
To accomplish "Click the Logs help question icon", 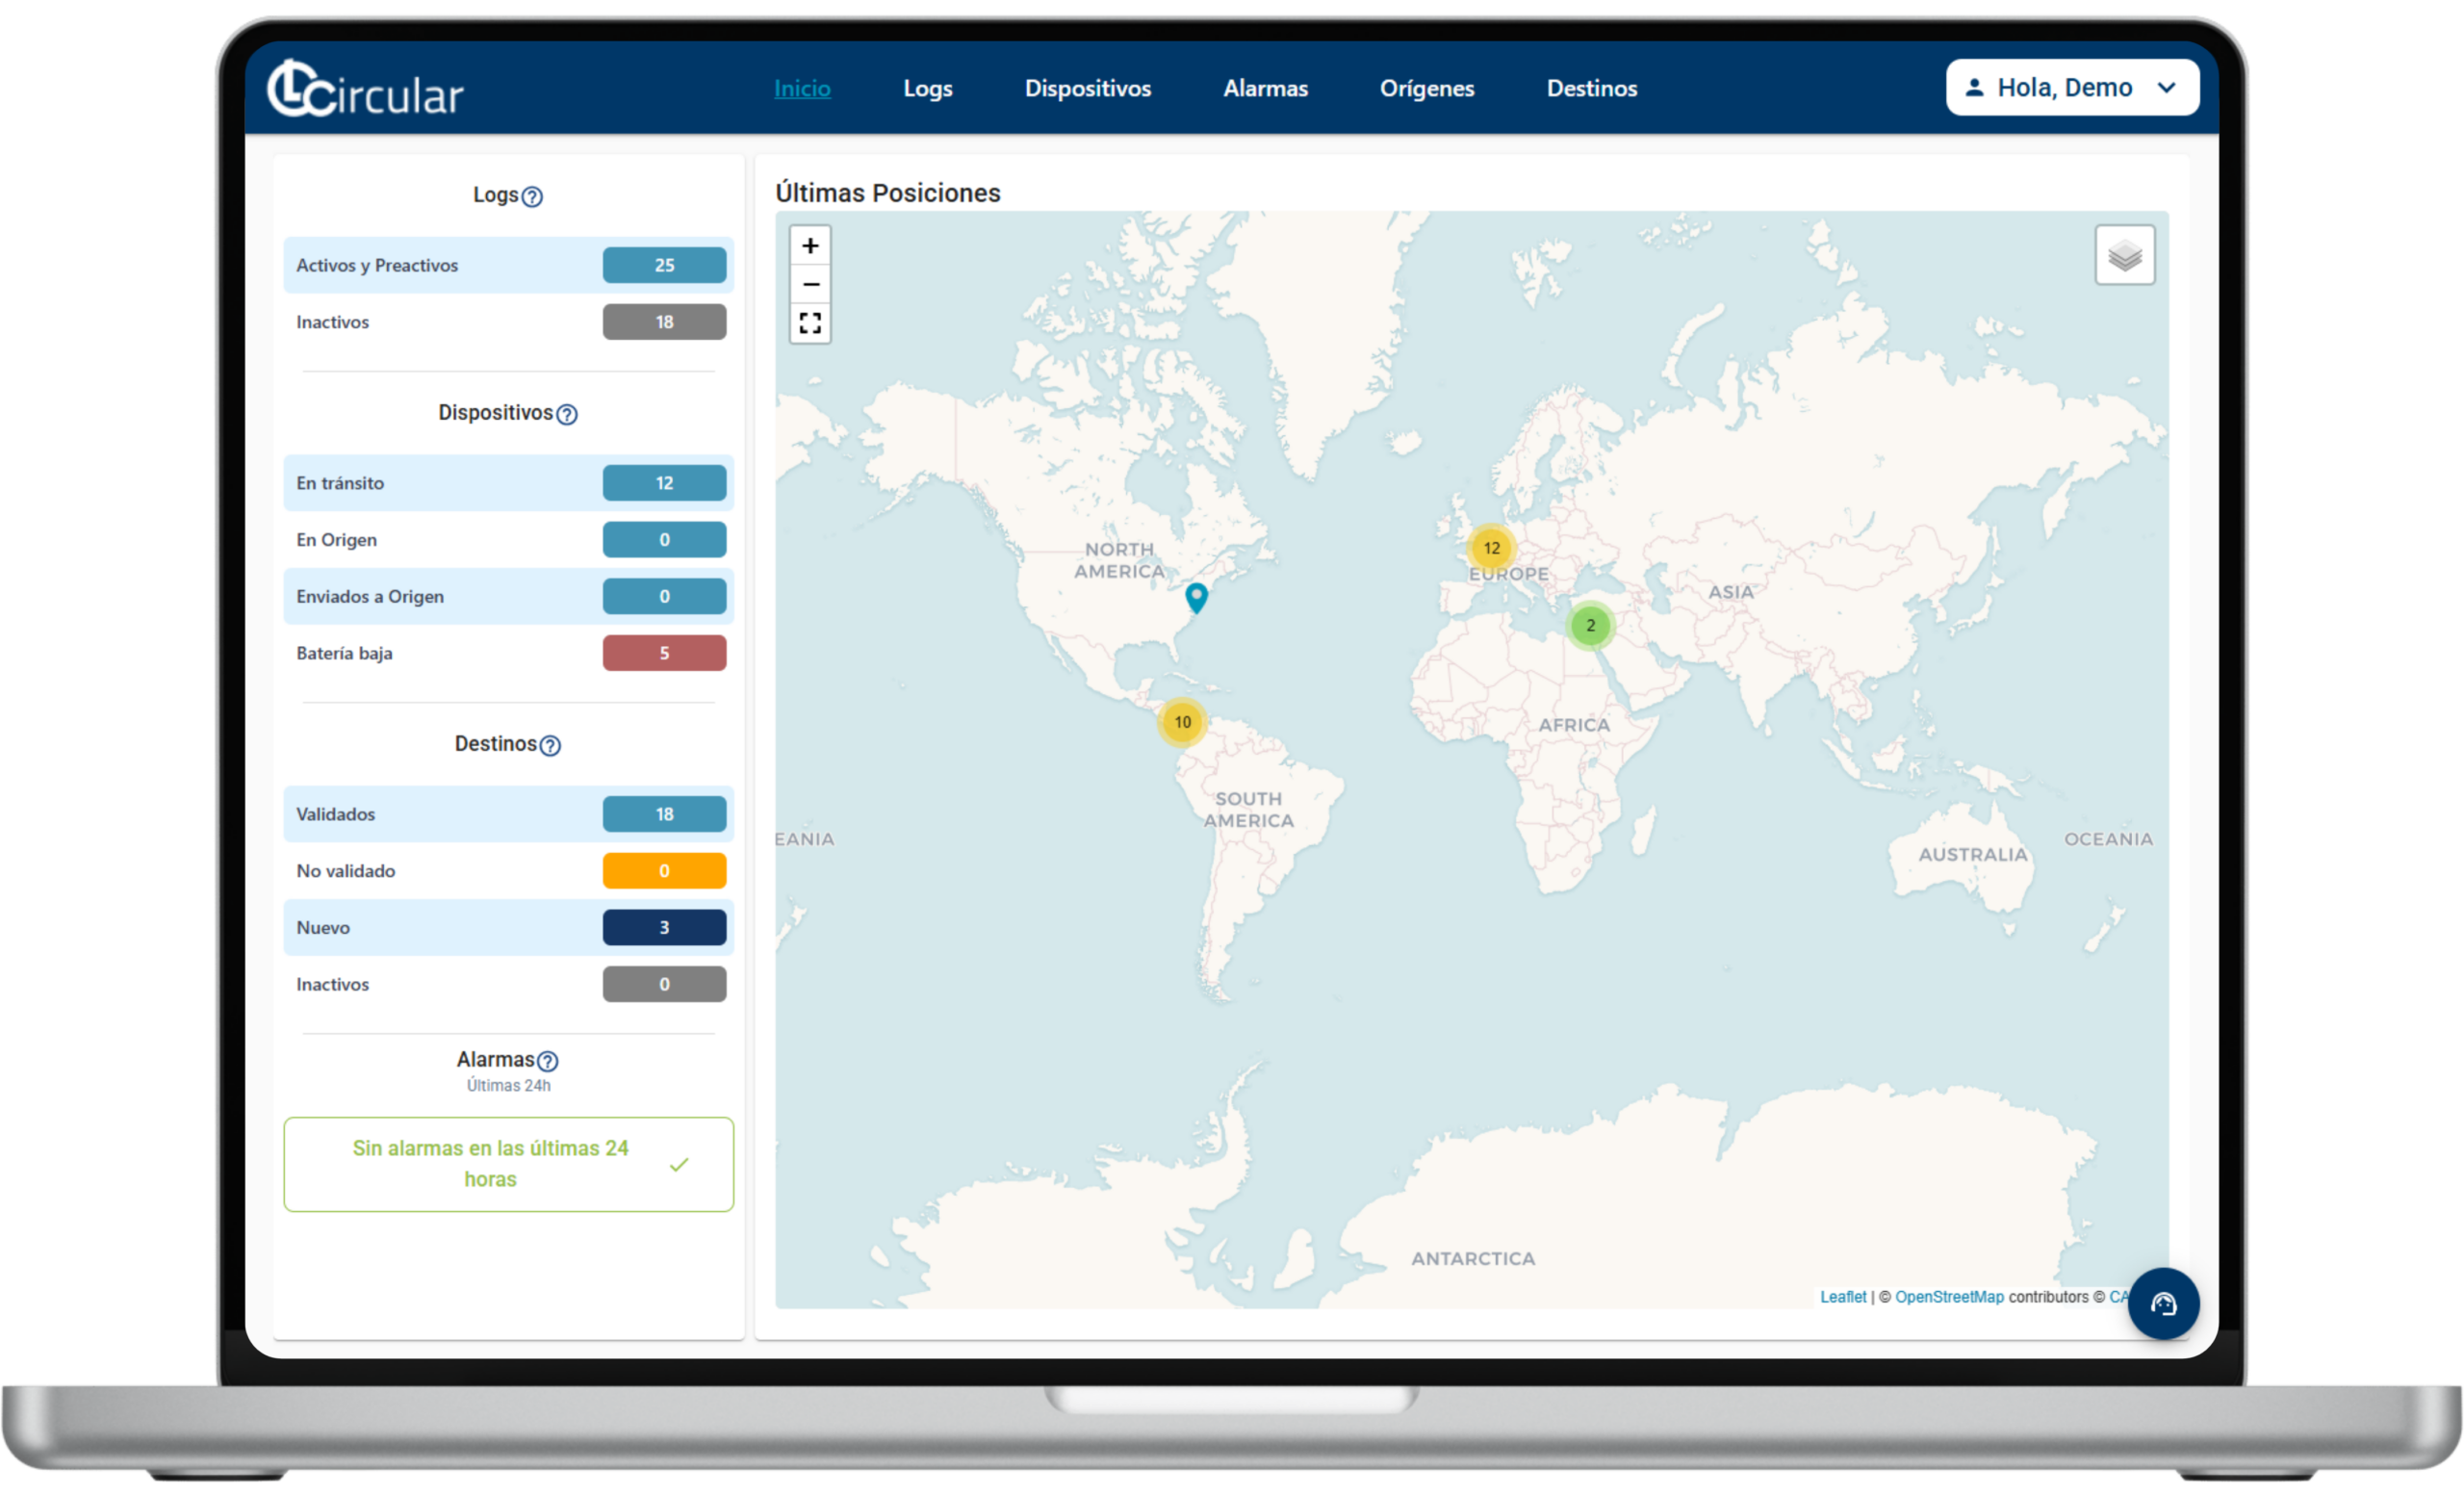I will pyautogui.click(x=533, y=197).
